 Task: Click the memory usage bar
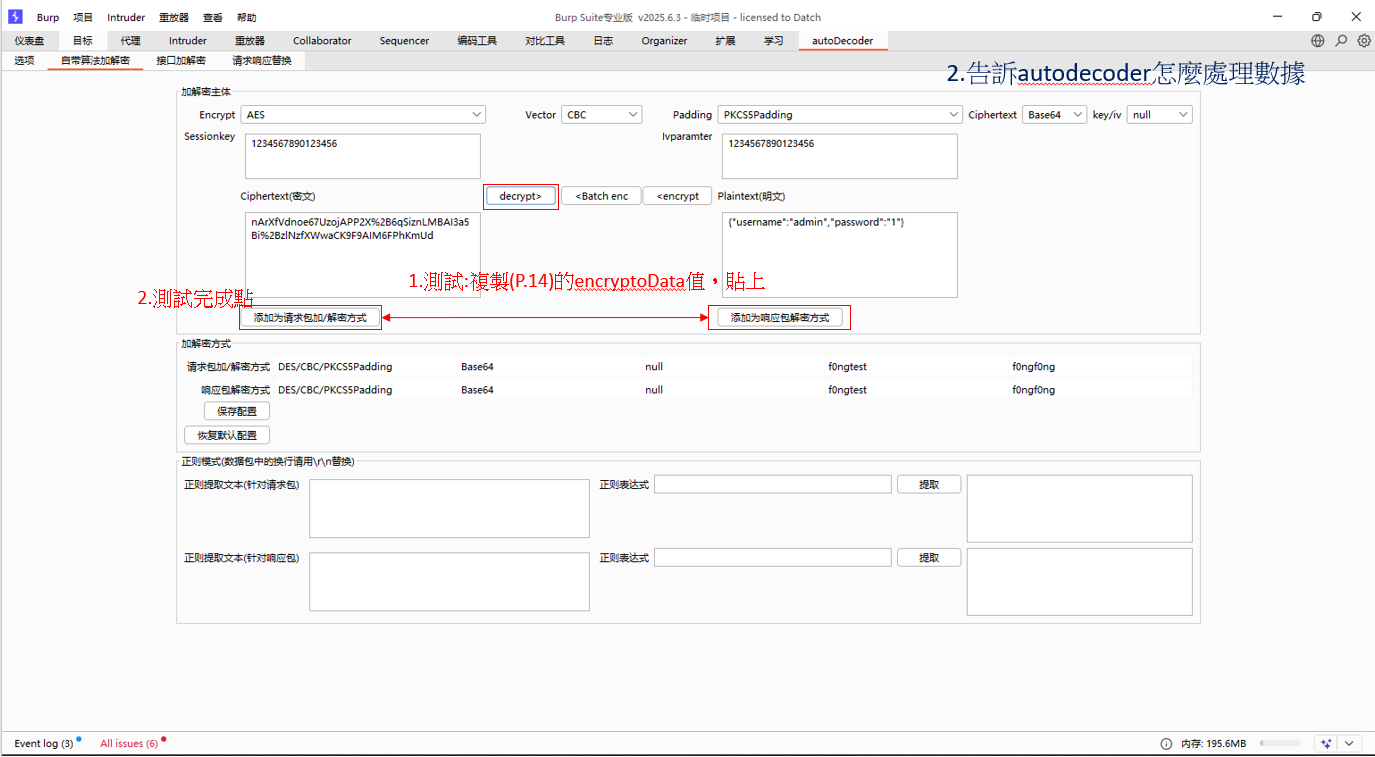coord(1280,744)
